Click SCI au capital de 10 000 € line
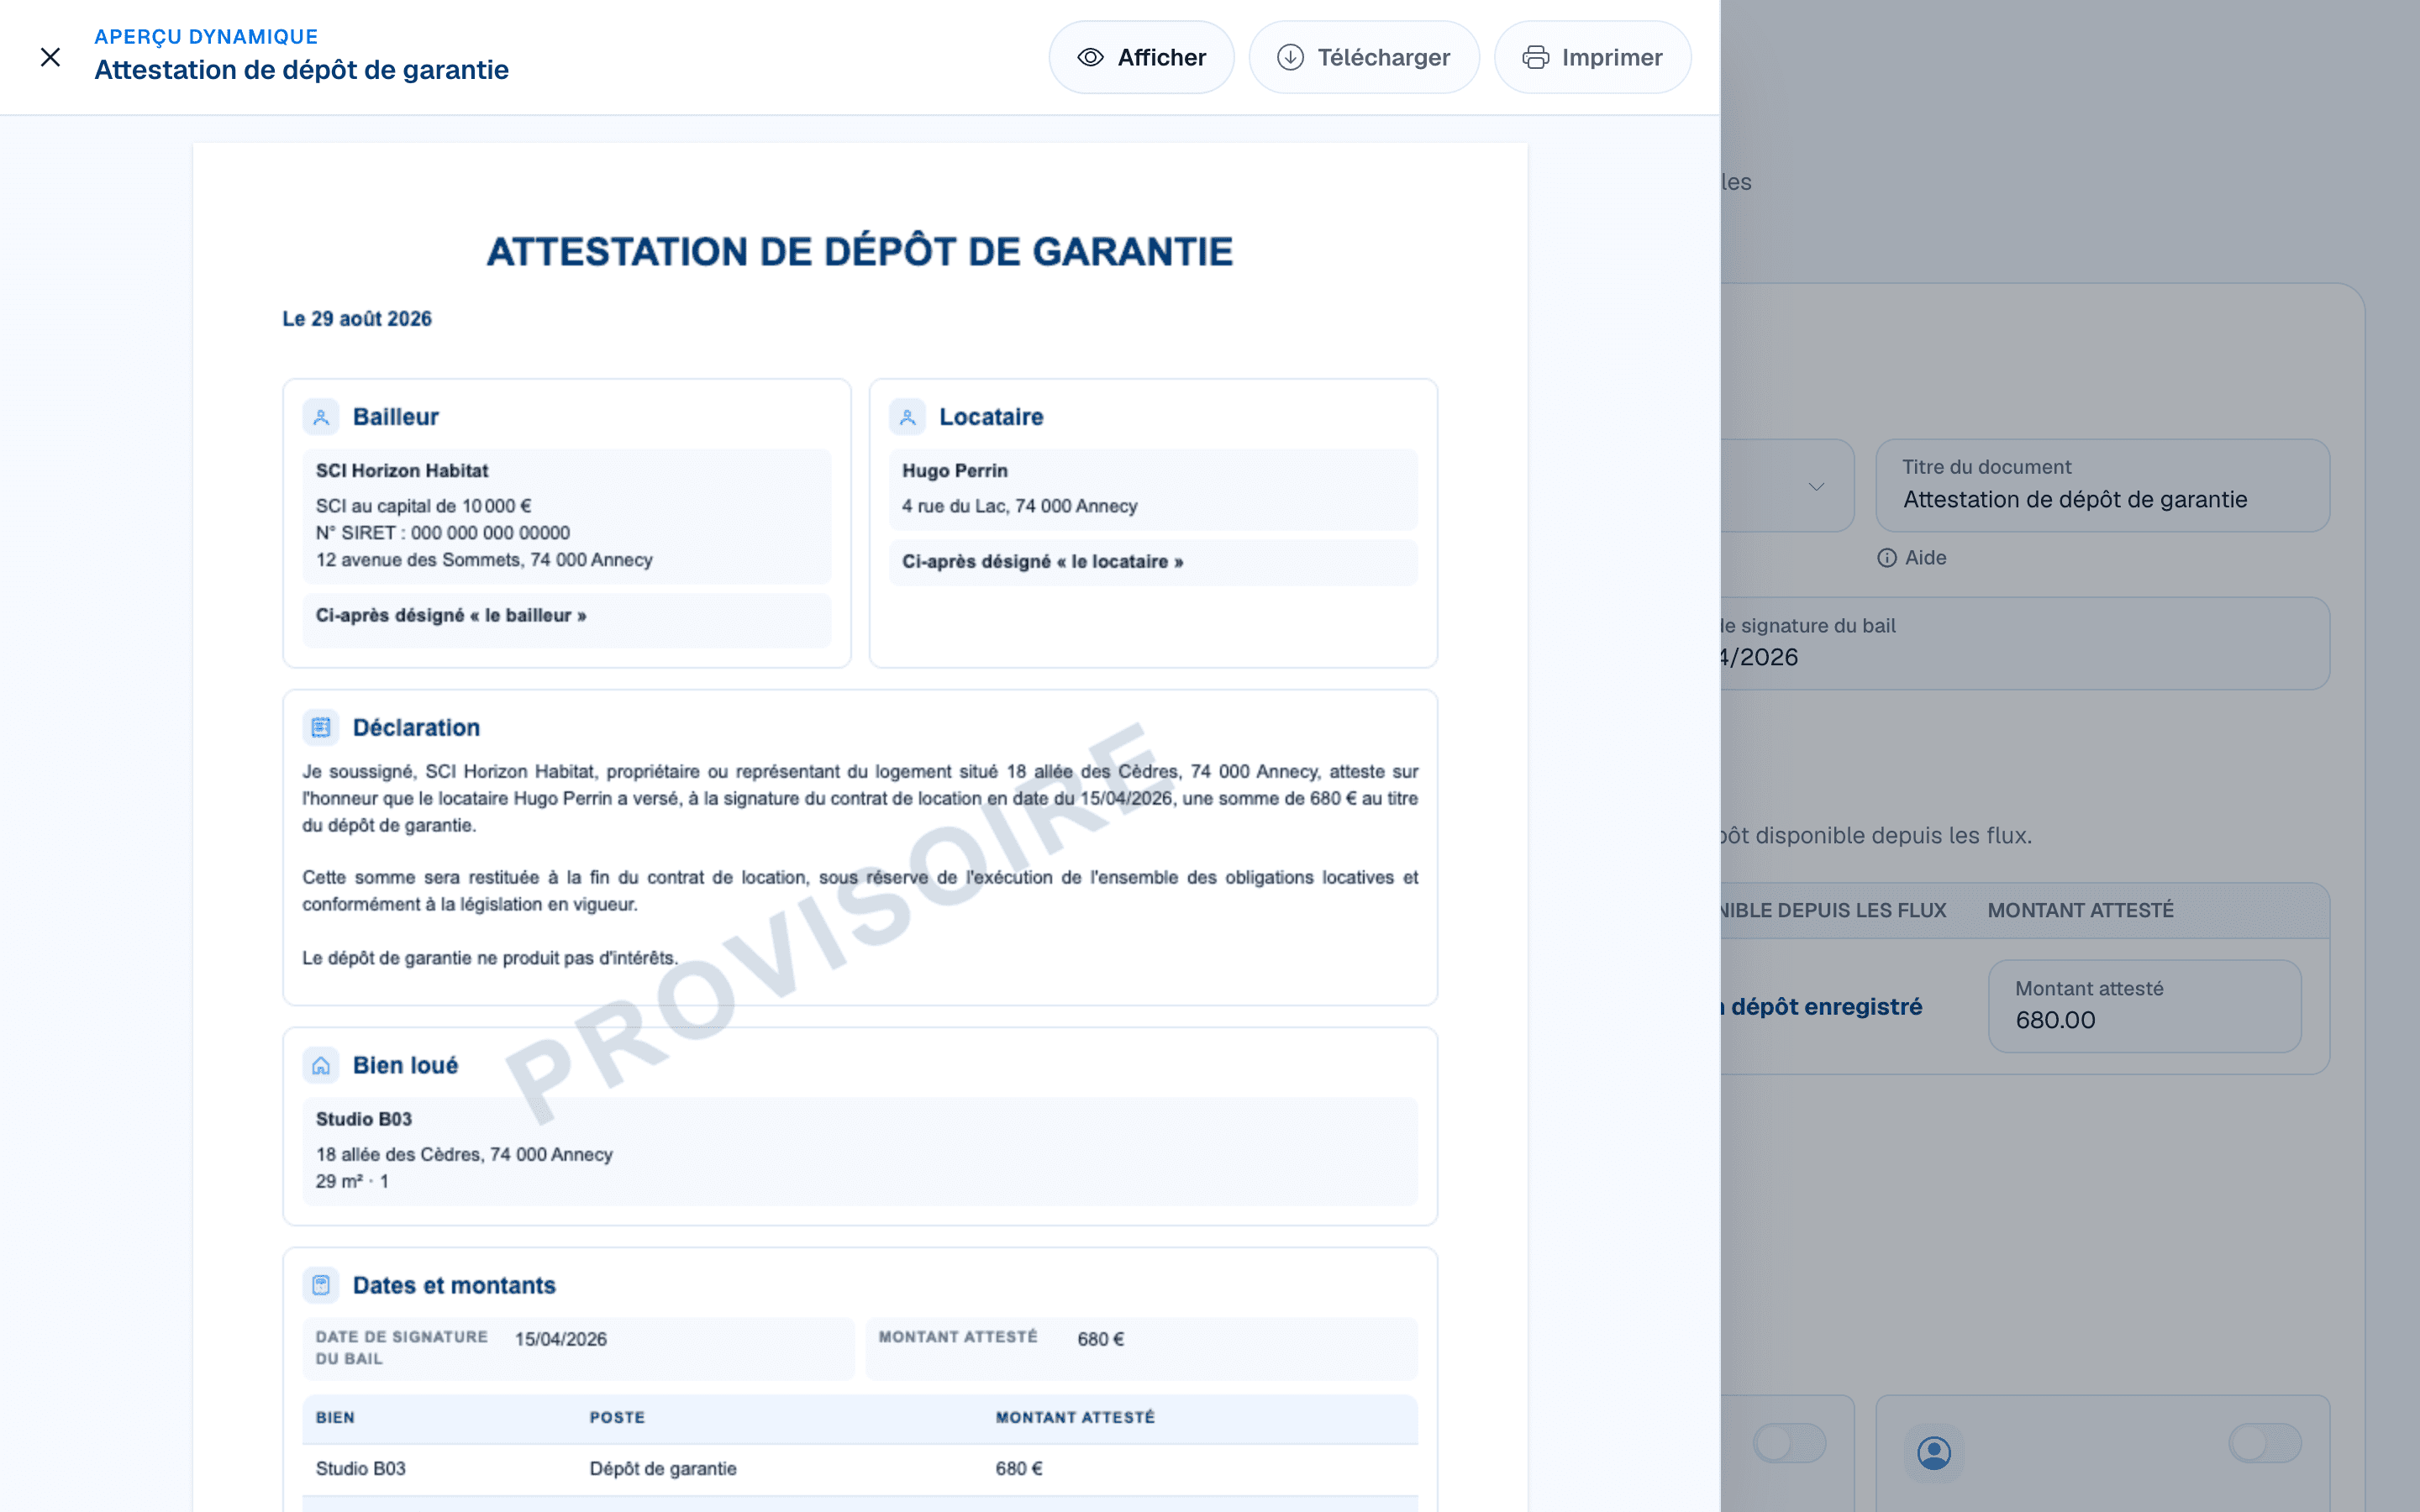Viewport: 2420px width, 1512px height. pyautogui.click(x=424, y=506)
